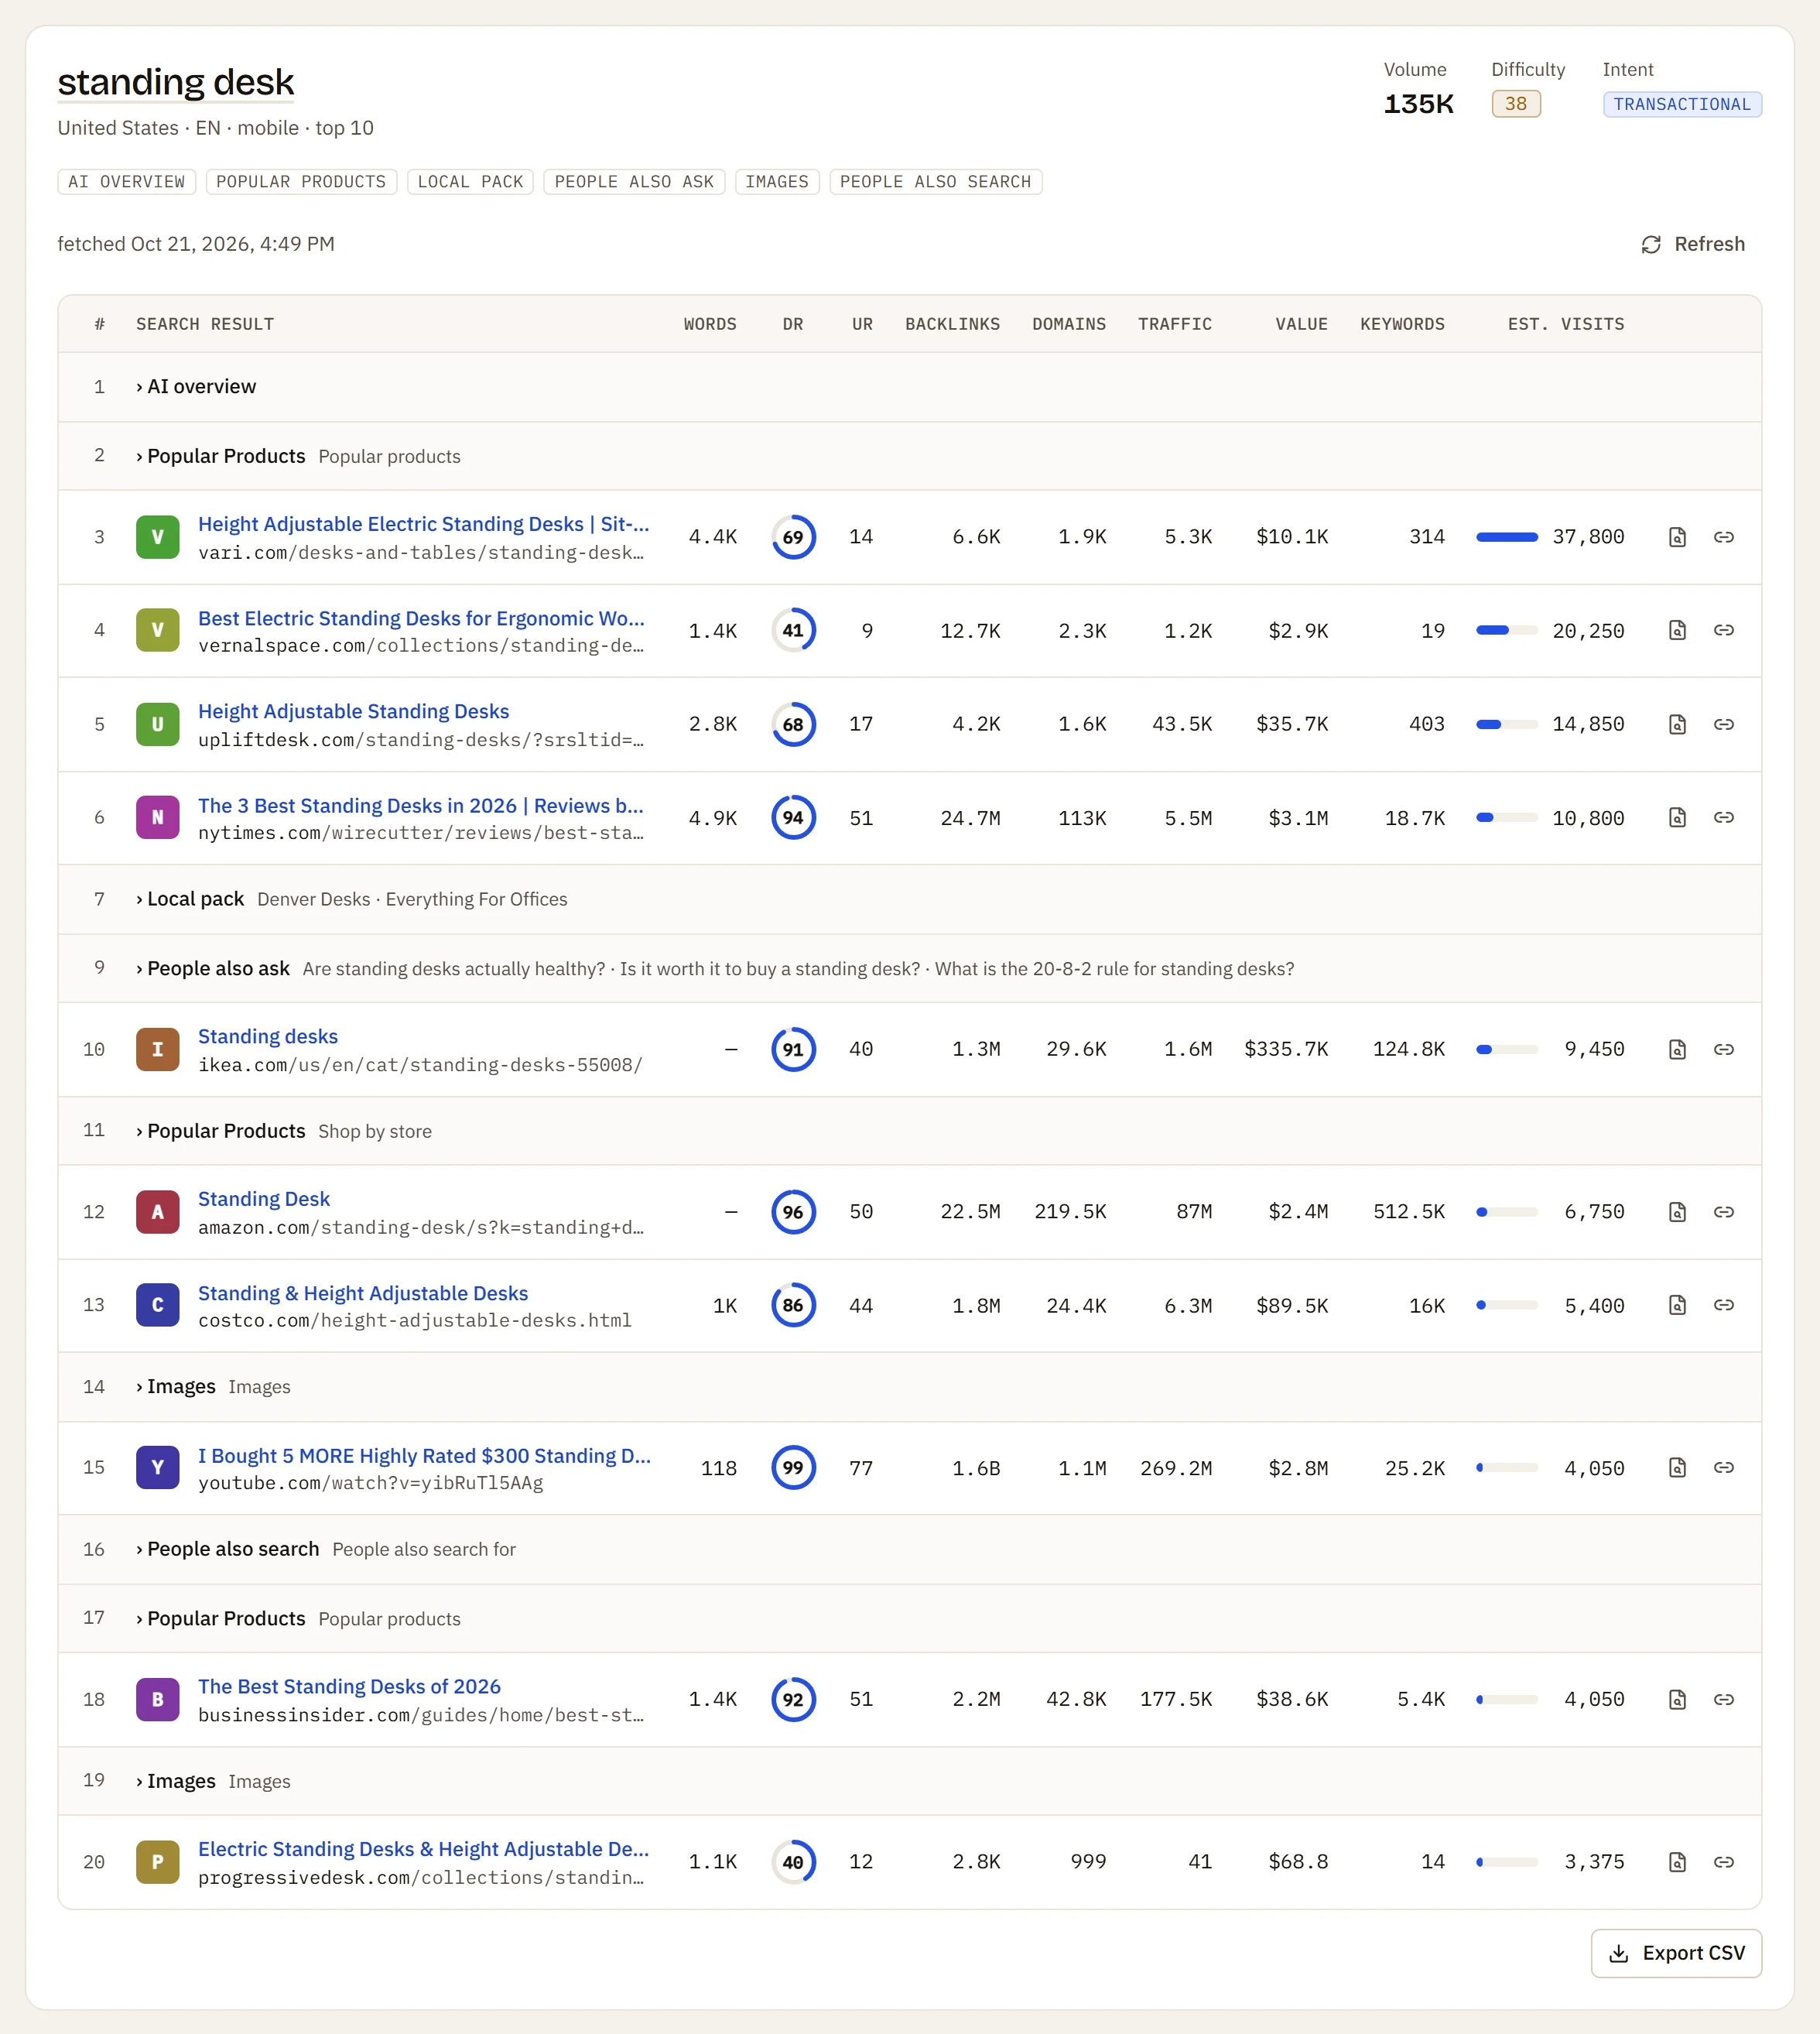Expand the People also ask row
1820x2034 pixels.
pyautogui.click(x=910, y=968)
